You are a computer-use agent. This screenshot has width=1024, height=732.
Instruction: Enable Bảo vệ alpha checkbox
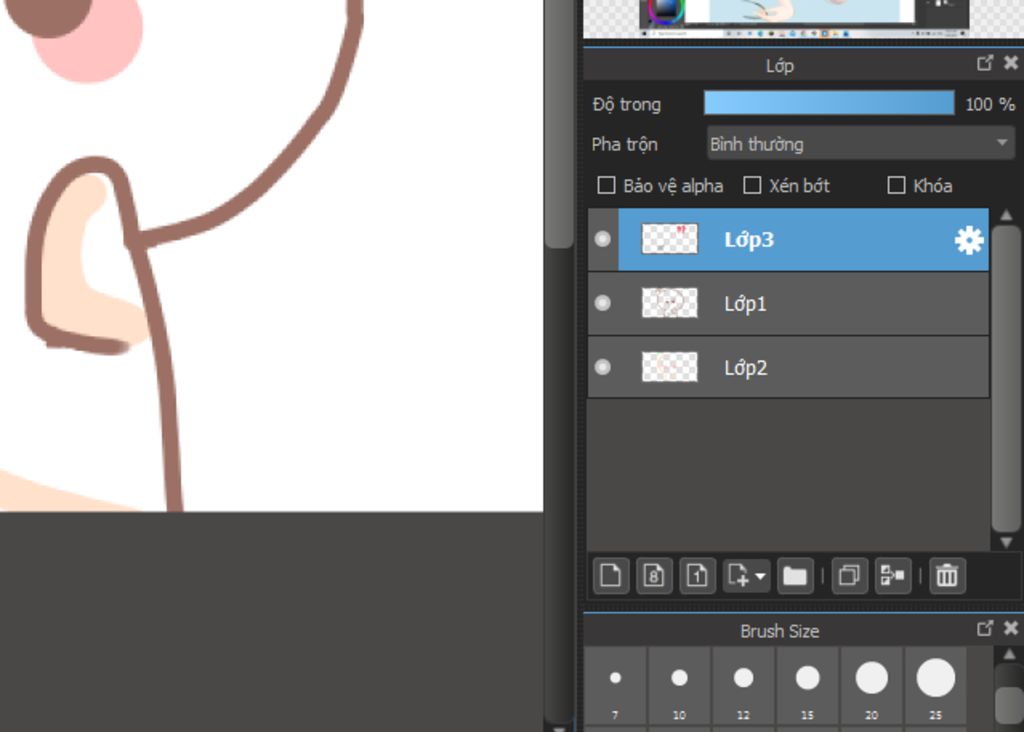(x=606, y=185)
